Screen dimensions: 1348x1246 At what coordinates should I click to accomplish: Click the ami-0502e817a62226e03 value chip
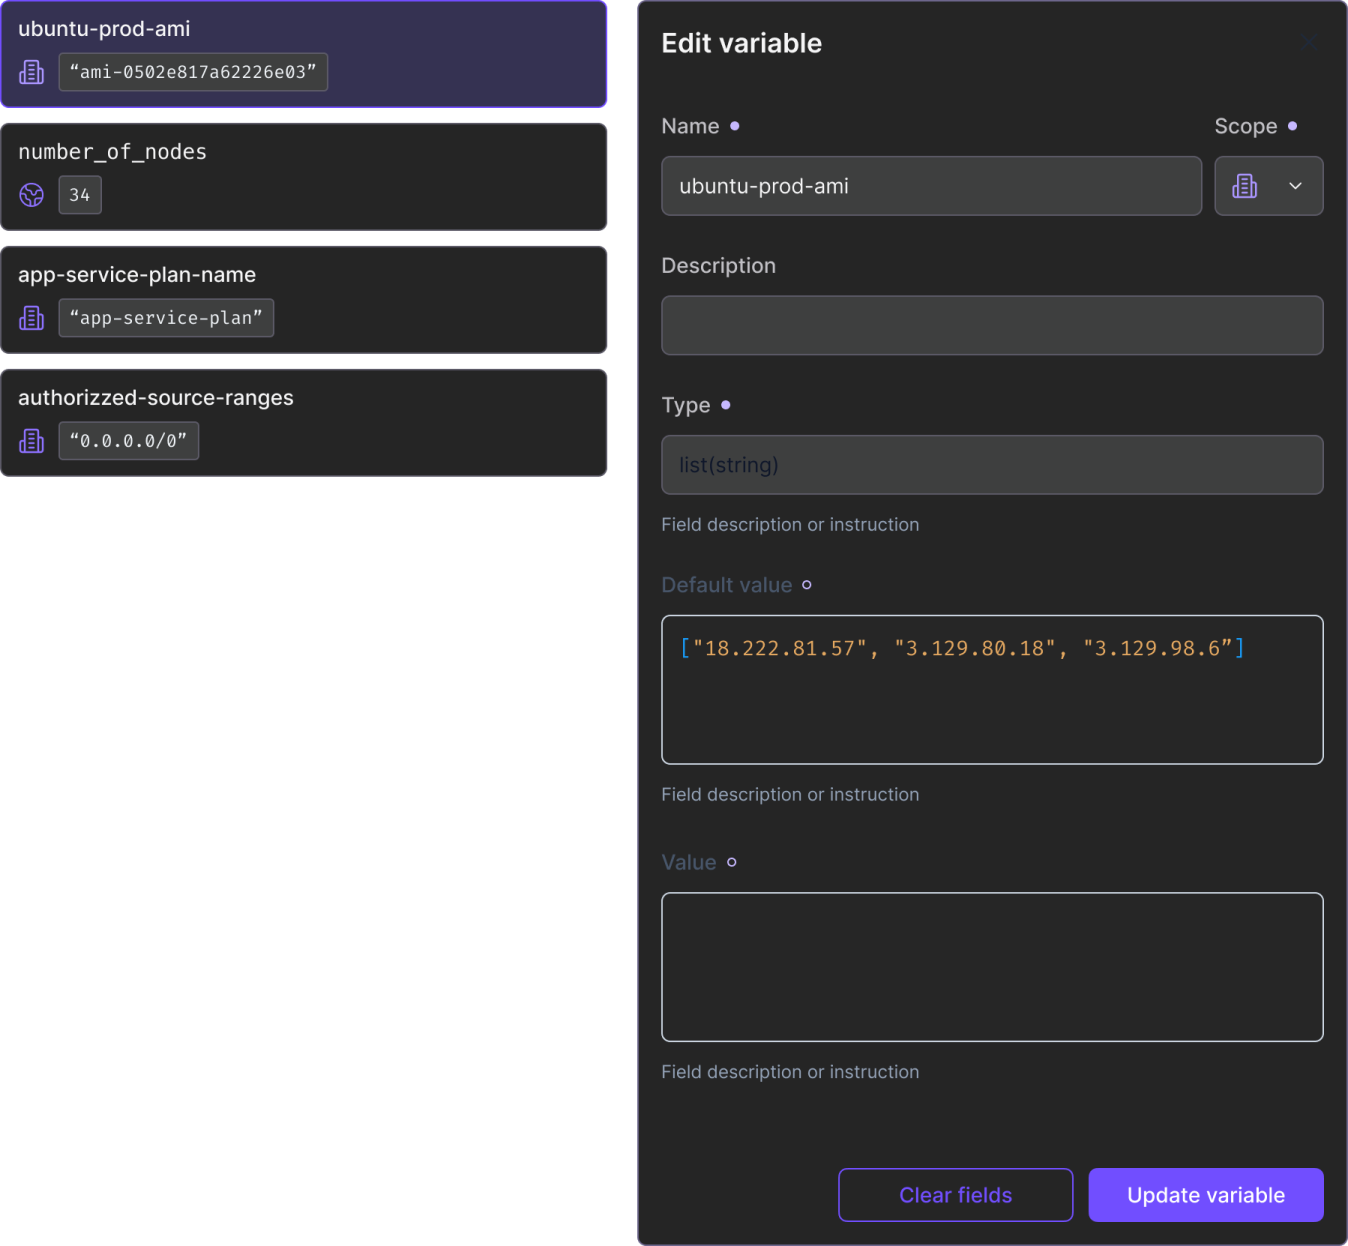click(193, 72)
